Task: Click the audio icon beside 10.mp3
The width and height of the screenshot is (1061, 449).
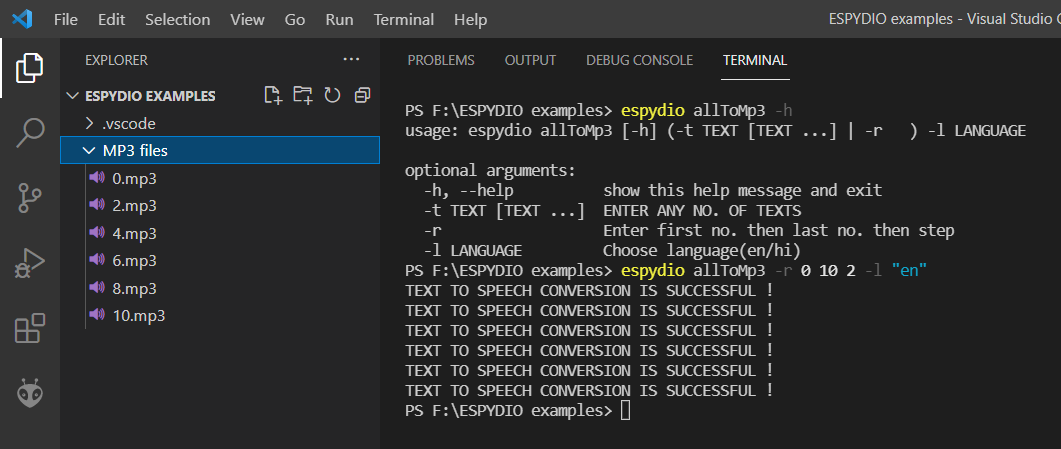Action: point(97,315)
